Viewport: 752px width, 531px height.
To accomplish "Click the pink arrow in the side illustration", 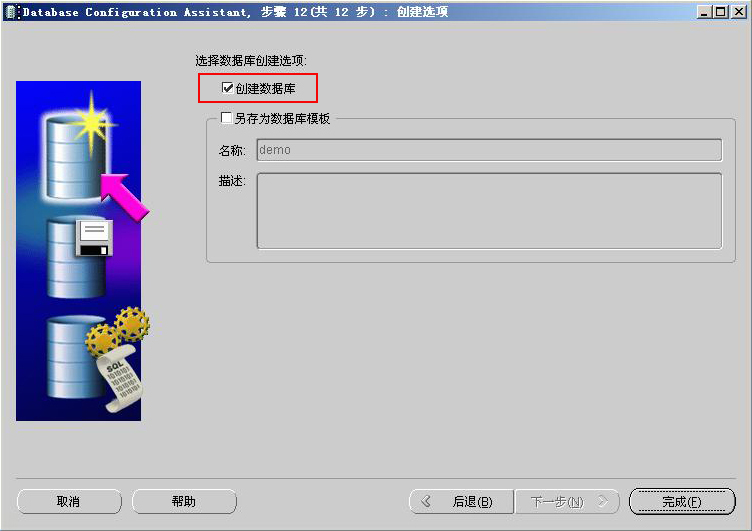I will [126, 194].
